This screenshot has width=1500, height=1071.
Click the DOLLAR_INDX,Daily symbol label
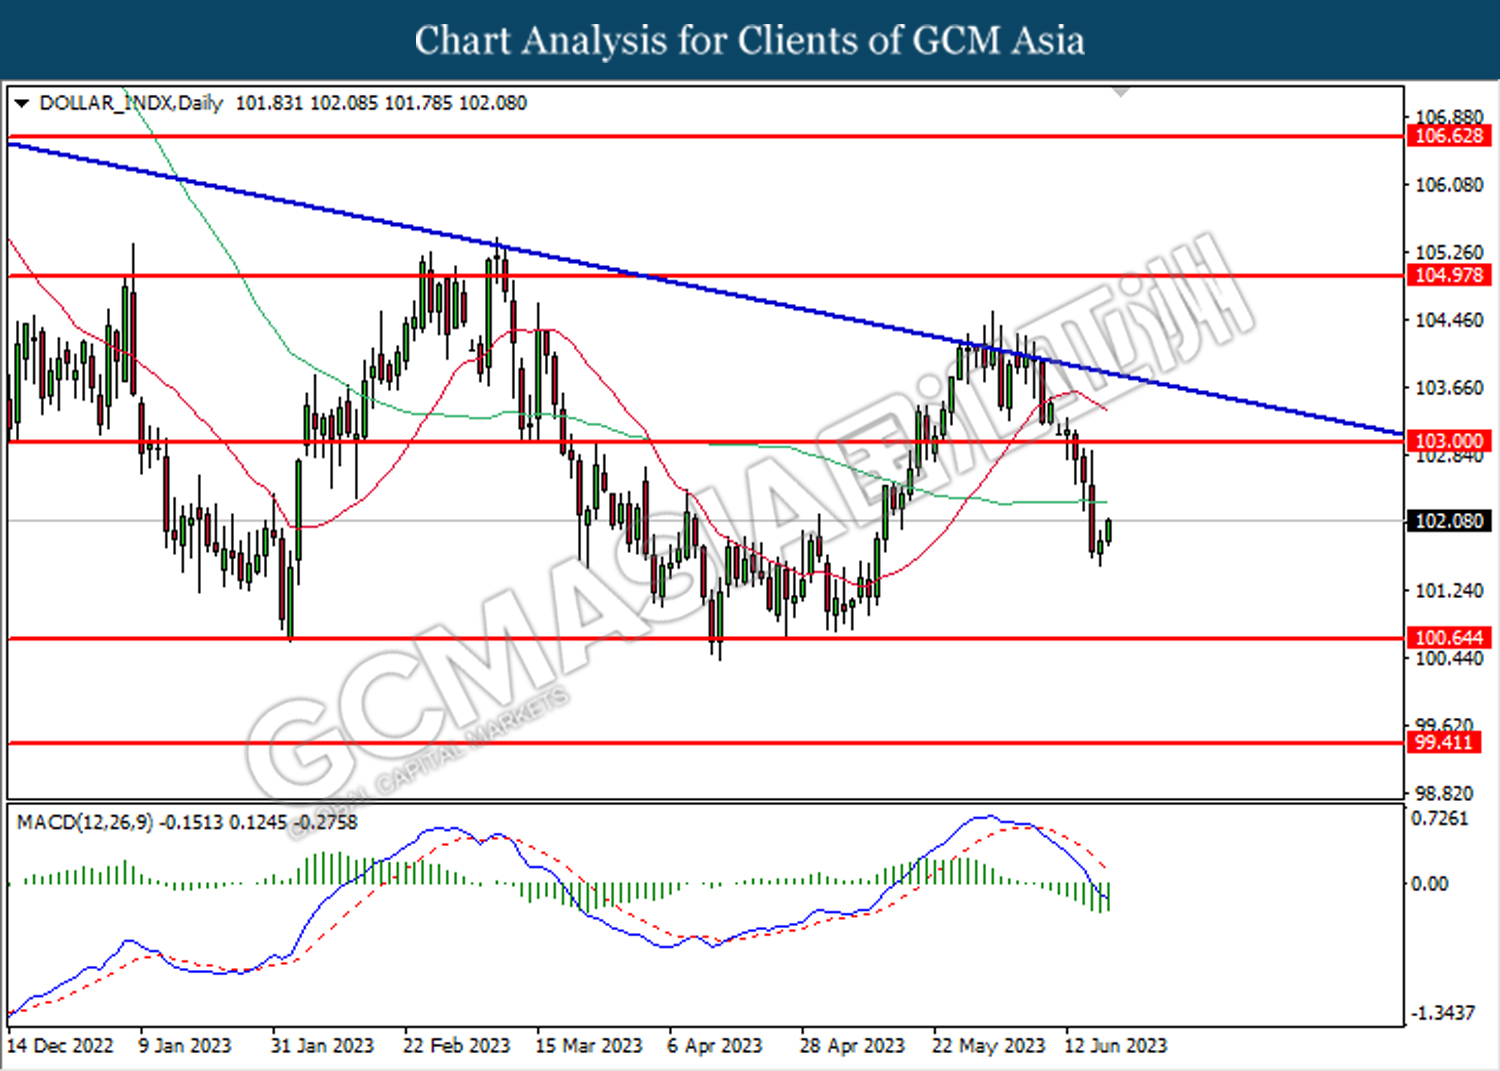(x=130, y=103)
